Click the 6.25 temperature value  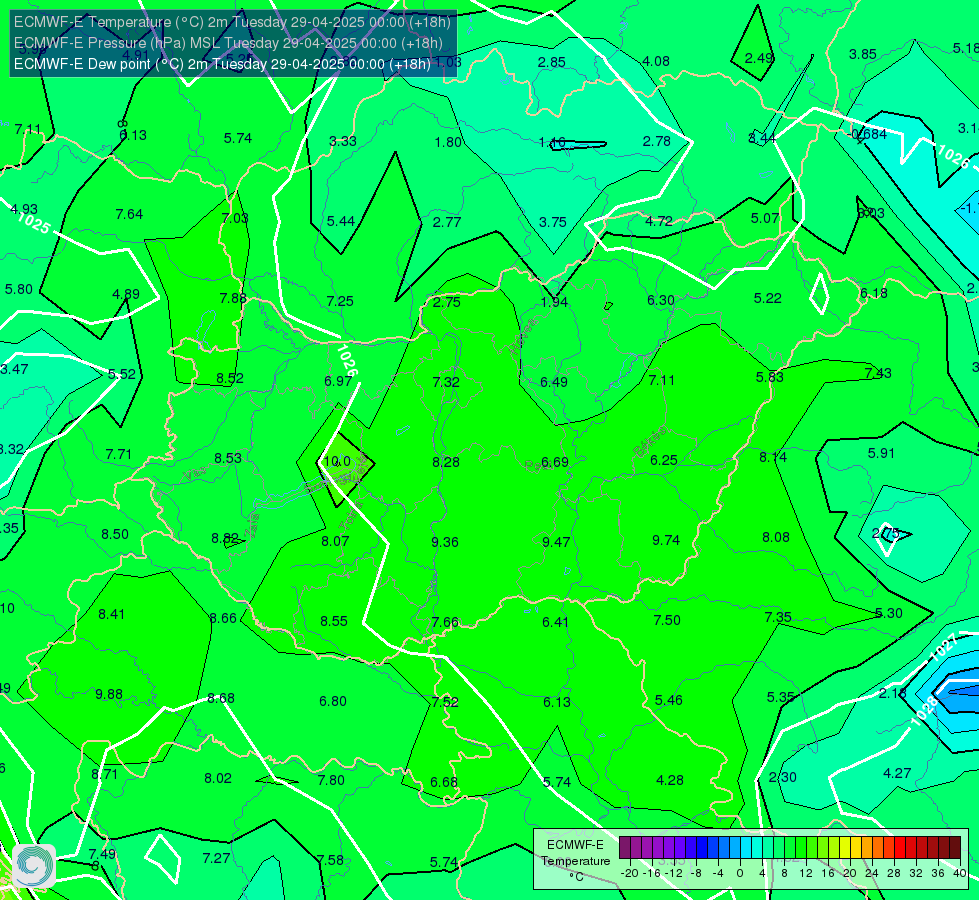click(664, 460)
